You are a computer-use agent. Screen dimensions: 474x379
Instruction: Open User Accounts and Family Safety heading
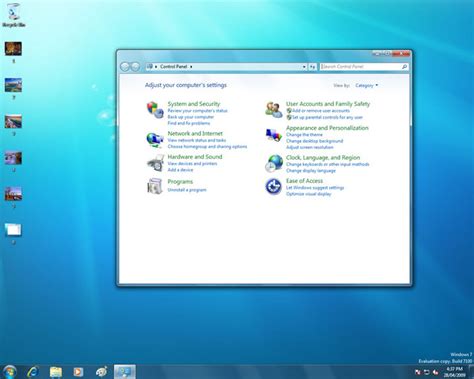328,104
